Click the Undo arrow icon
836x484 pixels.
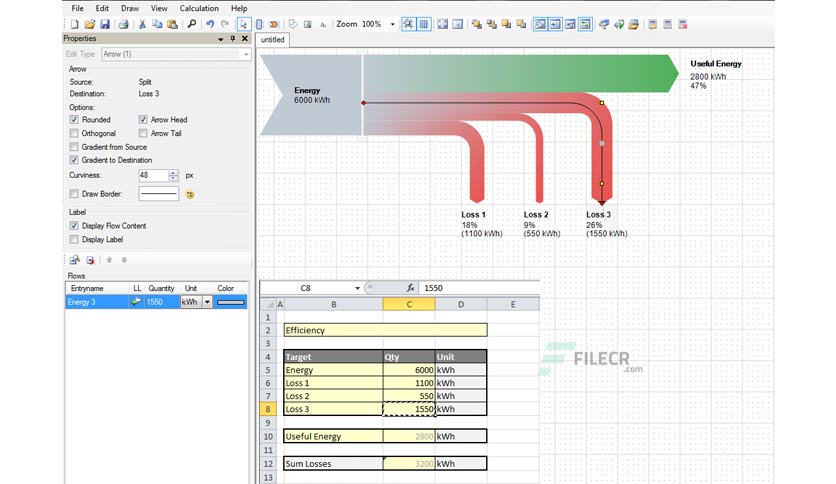(210, 25)
